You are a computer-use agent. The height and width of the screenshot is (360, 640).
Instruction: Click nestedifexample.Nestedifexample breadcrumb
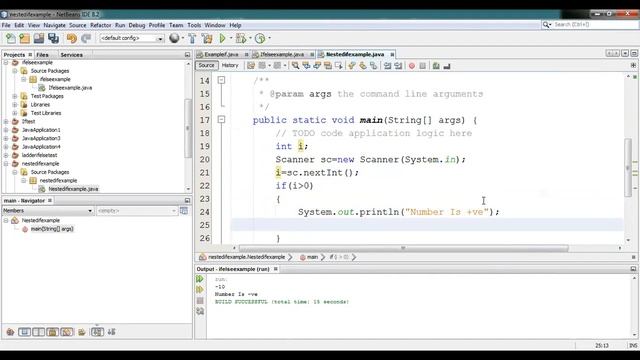click(246, 257)
